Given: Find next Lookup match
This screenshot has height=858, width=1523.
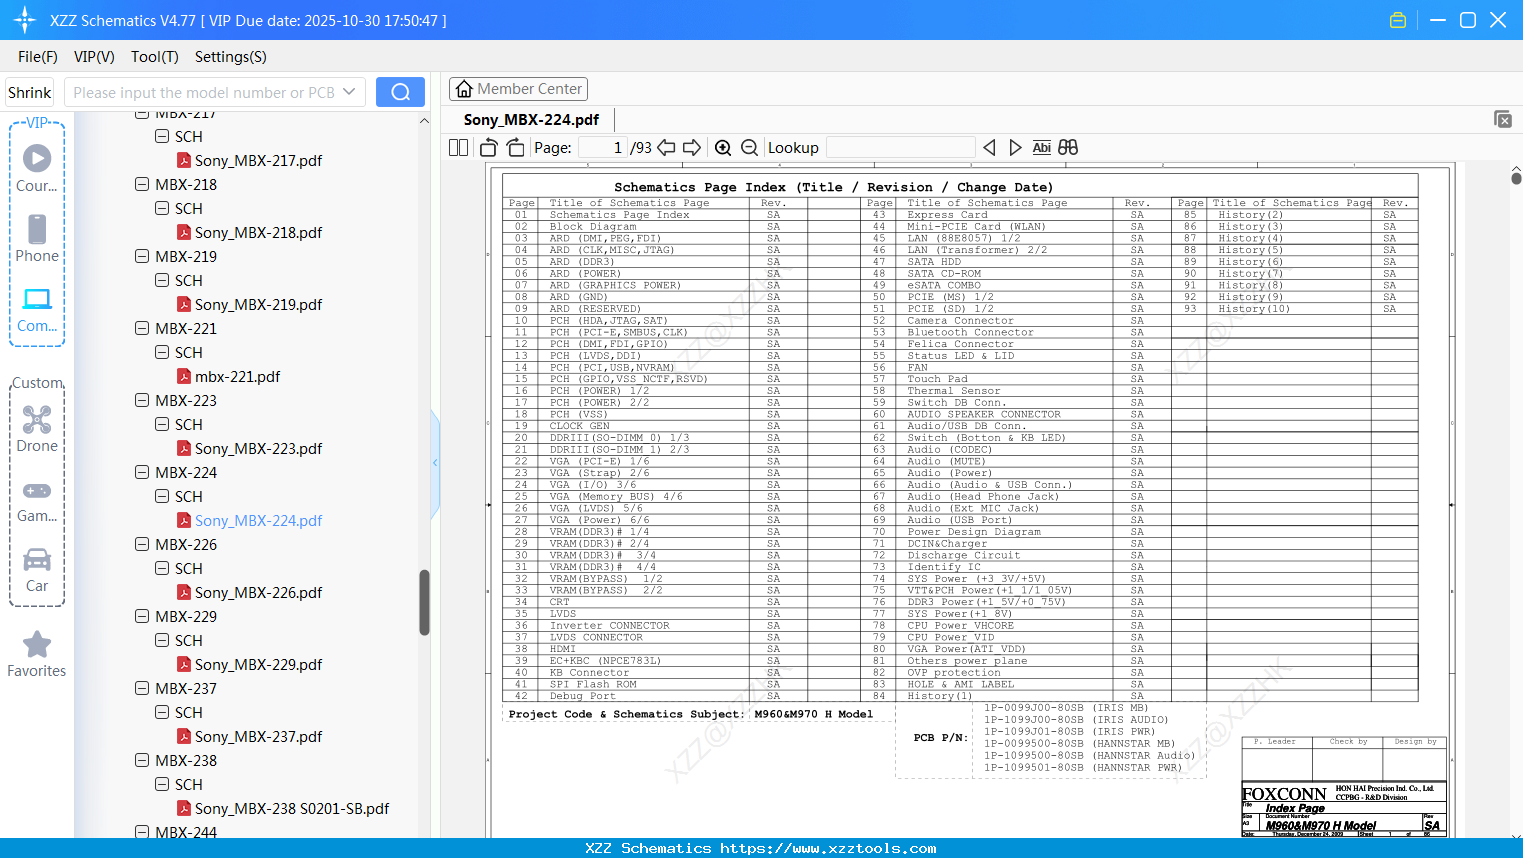Looking at the screenshot, I should click(x=1015, y=148).
